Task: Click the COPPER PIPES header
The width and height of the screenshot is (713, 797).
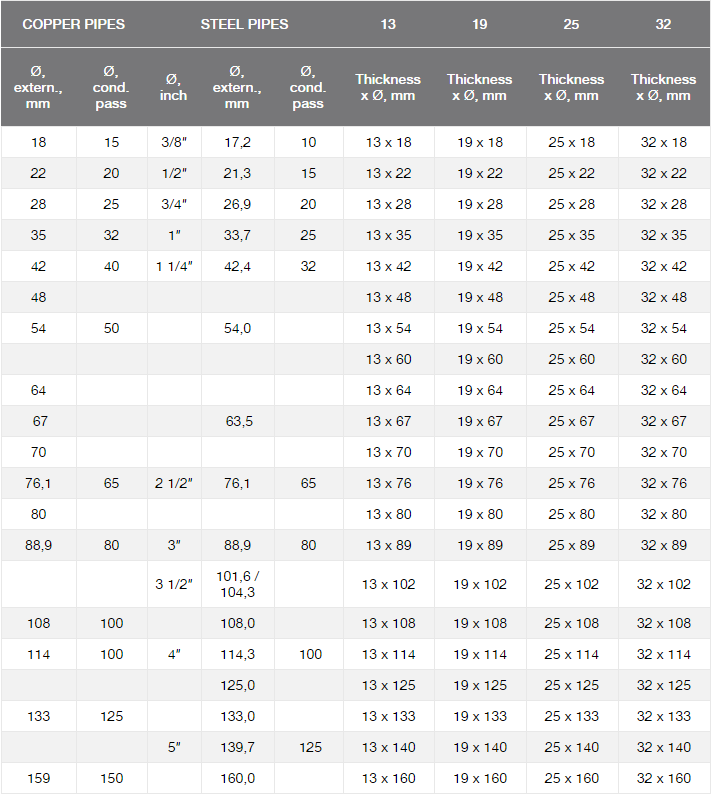Action: (x=74, y=24)
